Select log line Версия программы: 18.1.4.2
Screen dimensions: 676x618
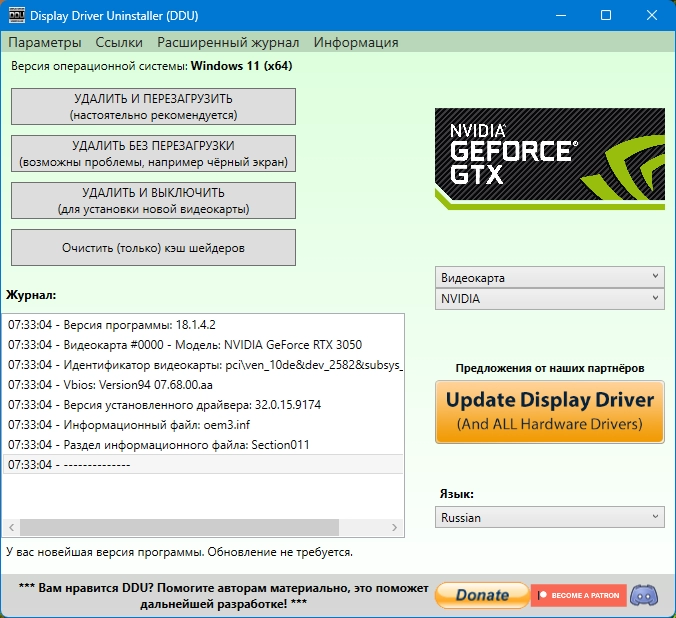(x=203, y=325)
